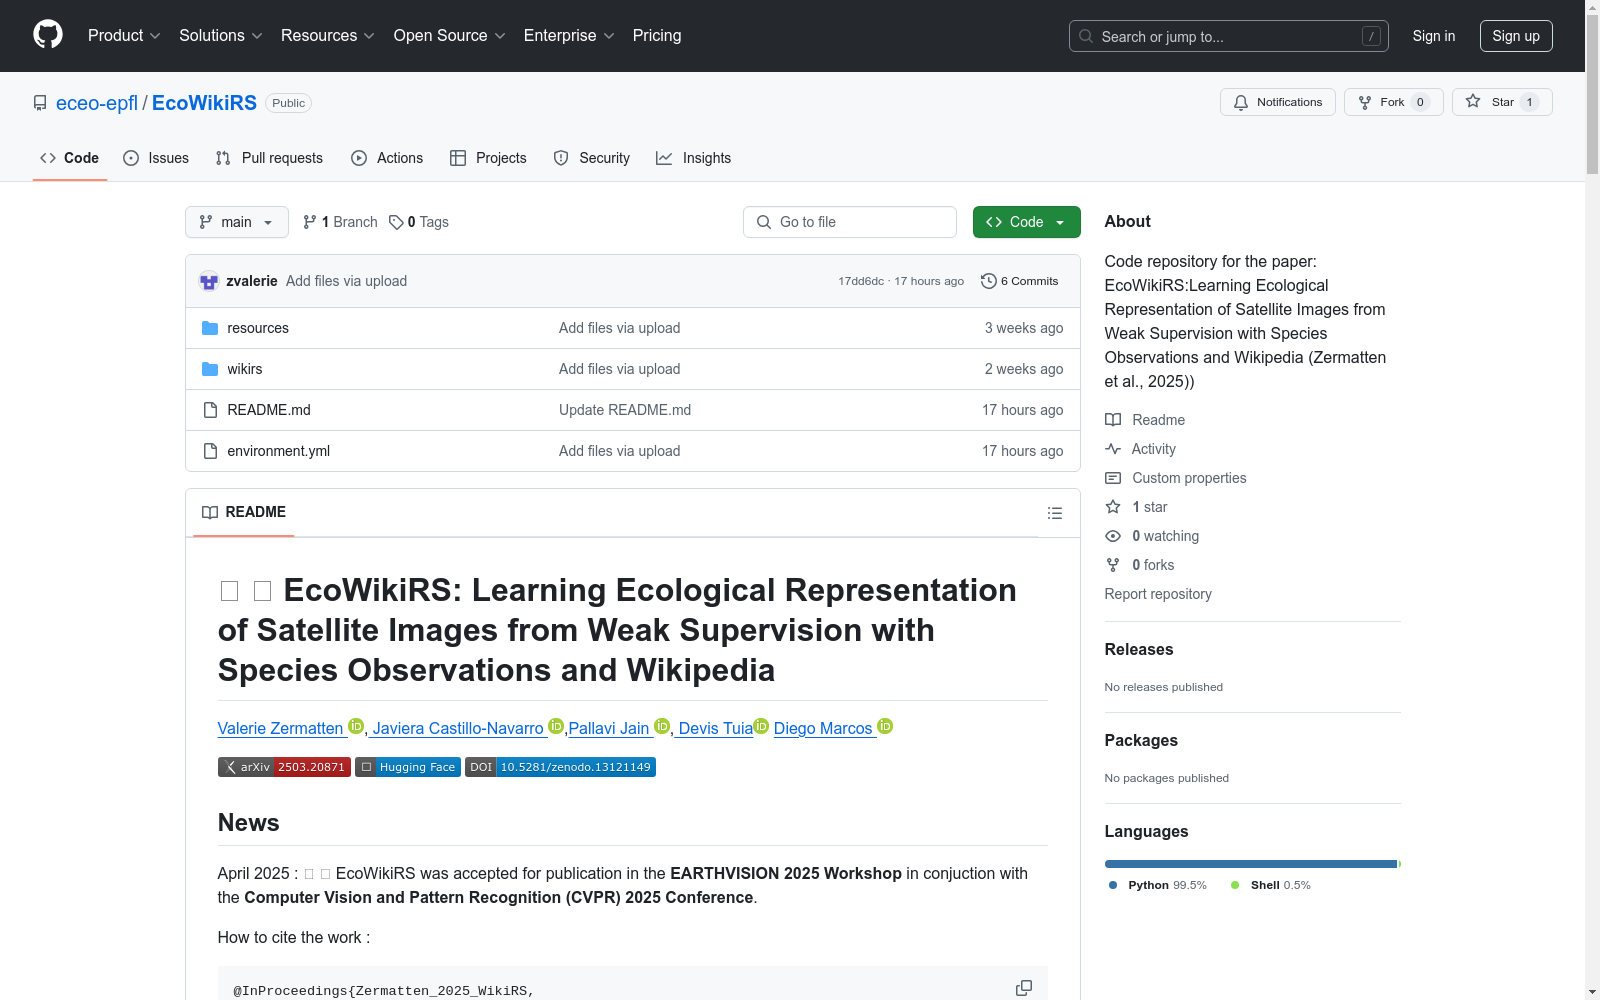The image size is (1600, 1000).
Task: Click the environment.yml file icon
Action: point(210,451)
